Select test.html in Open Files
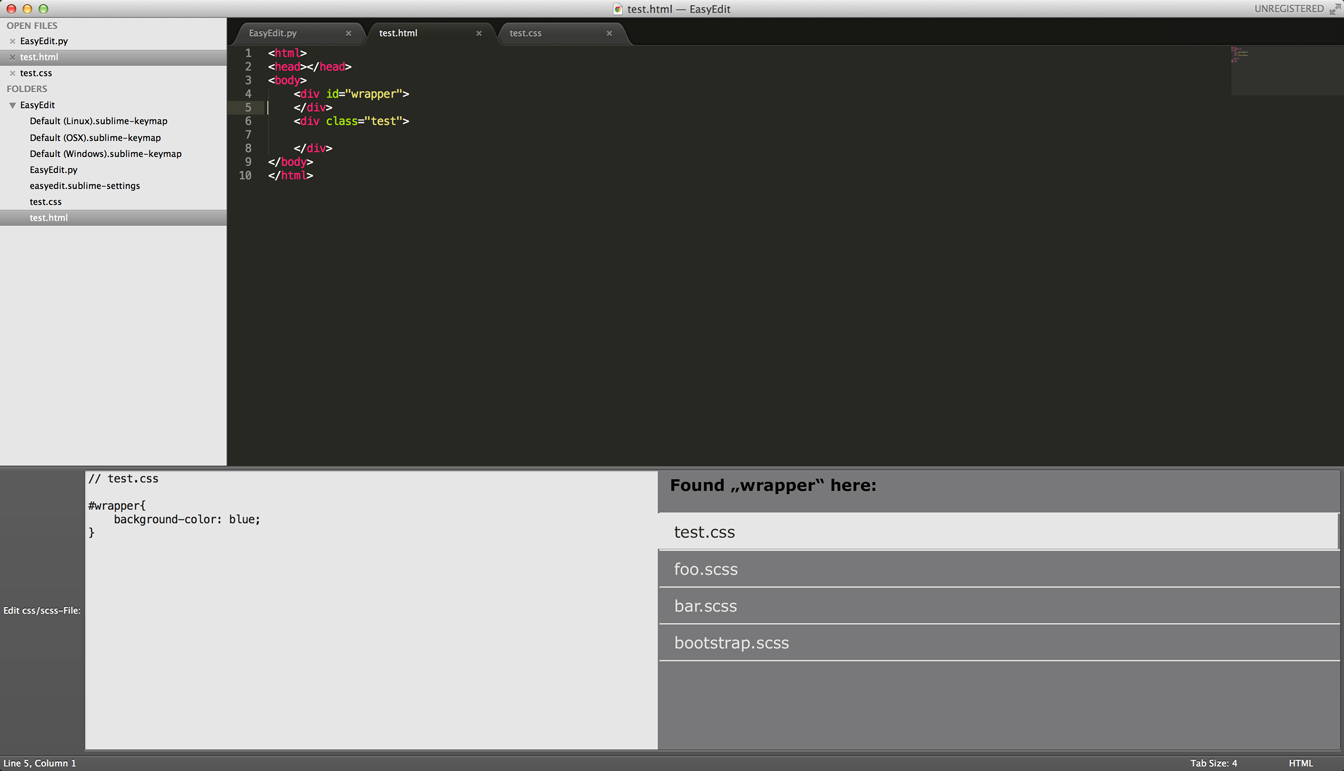 (x=113, y=57)
